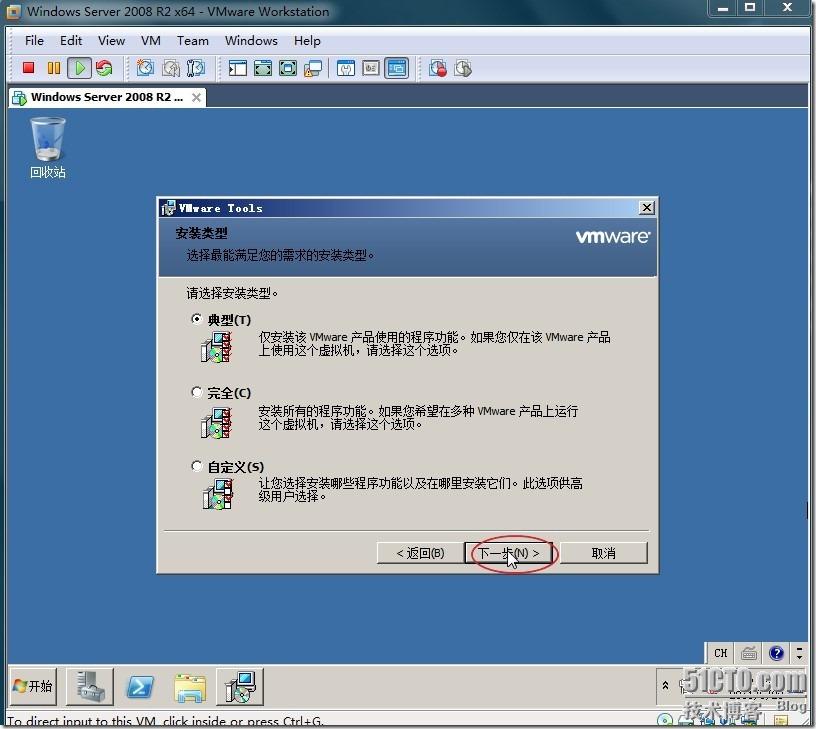Viewport: 816px width, 729px height.
Task: Open the Recycle Bin desktop icon
Action: tap(48, 148)
